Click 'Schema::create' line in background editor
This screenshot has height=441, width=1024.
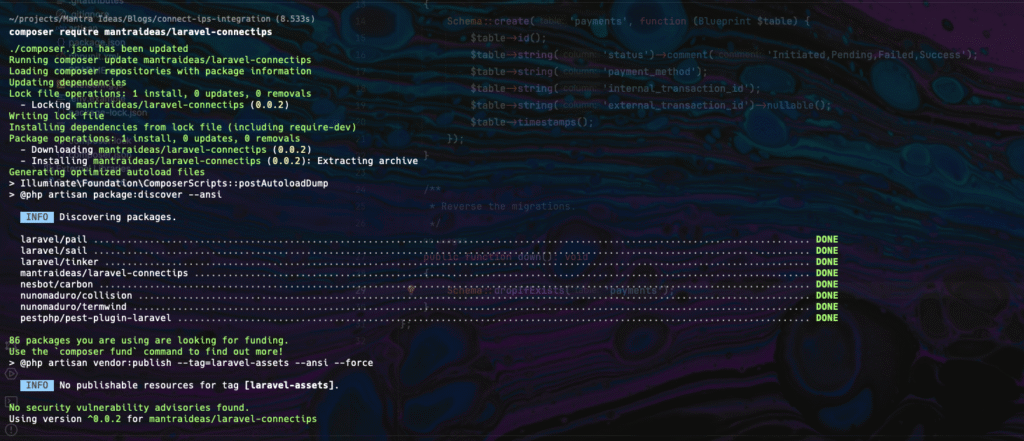[x=629, y=22]
